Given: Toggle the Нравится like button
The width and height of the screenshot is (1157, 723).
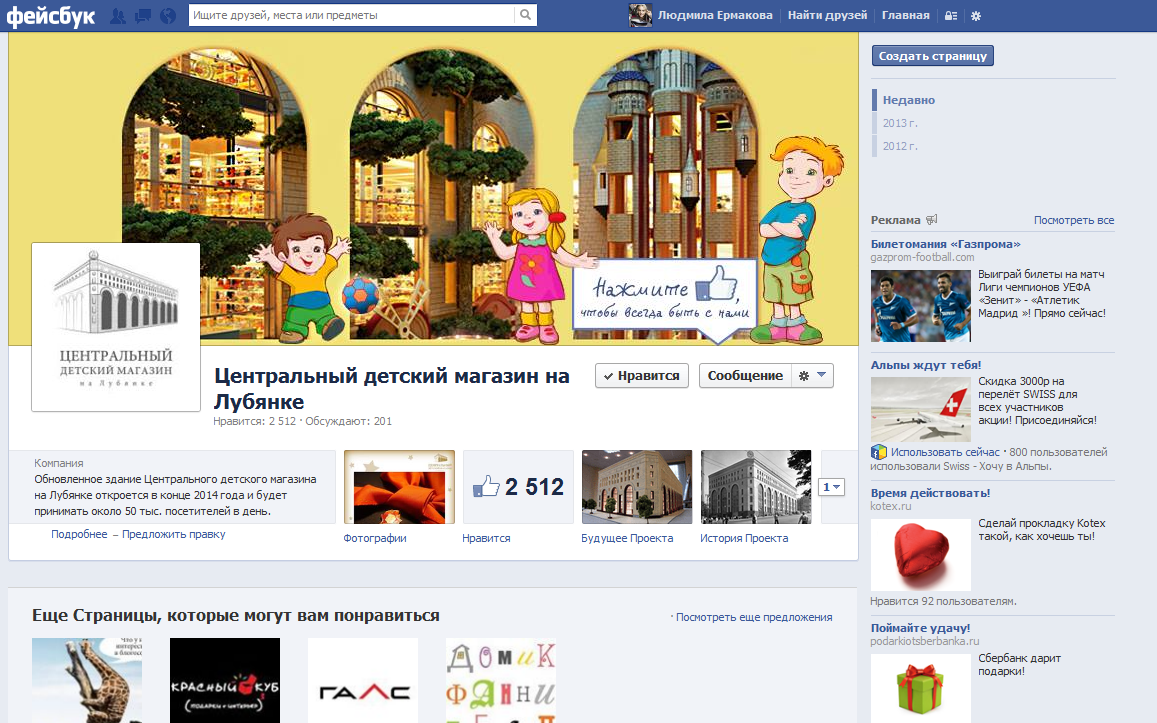Looking at the screenshot, I should click(642, 376).
